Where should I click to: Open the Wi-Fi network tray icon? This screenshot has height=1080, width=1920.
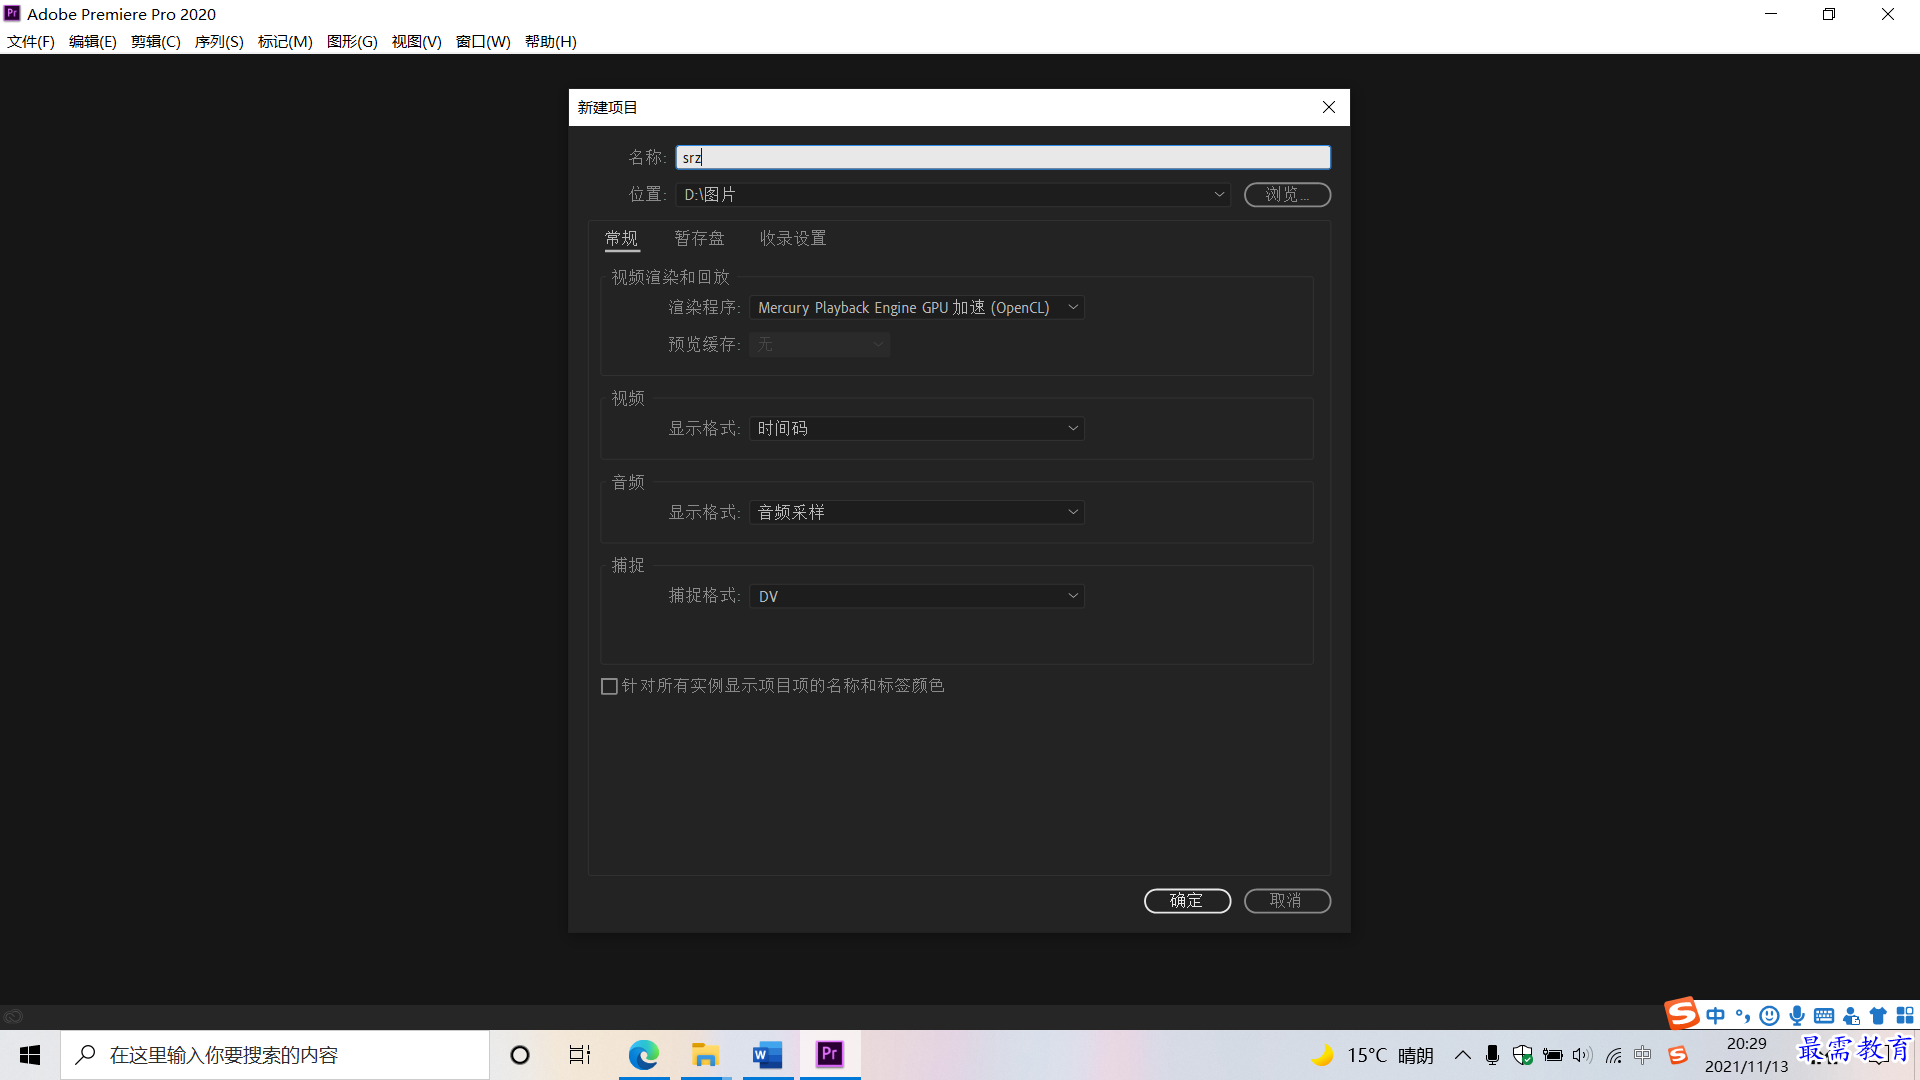click(1613, 1055)
